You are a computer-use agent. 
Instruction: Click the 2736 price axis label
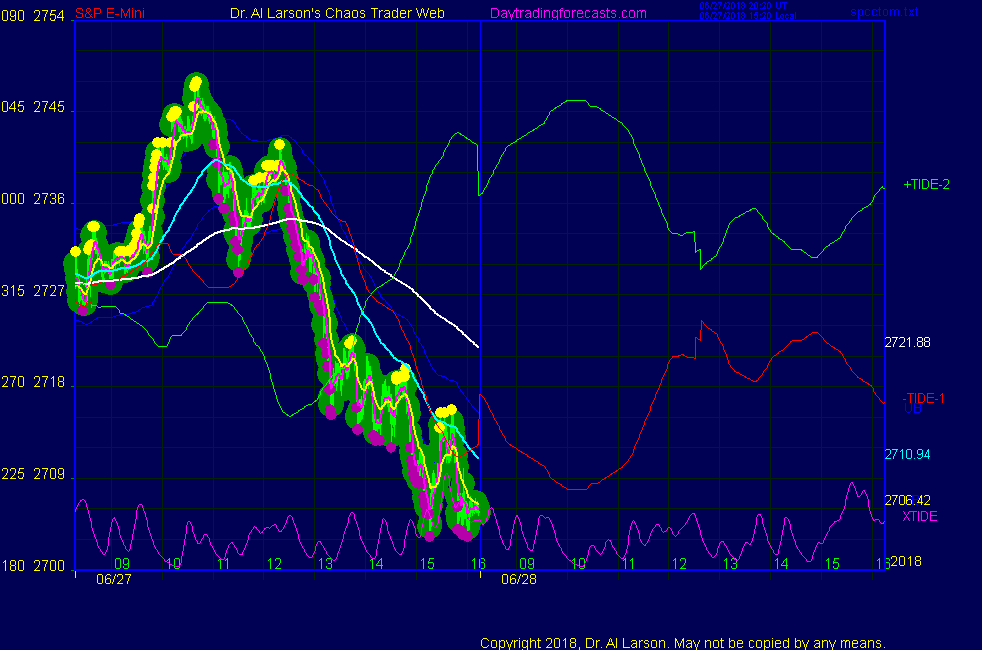pos(48,200)
